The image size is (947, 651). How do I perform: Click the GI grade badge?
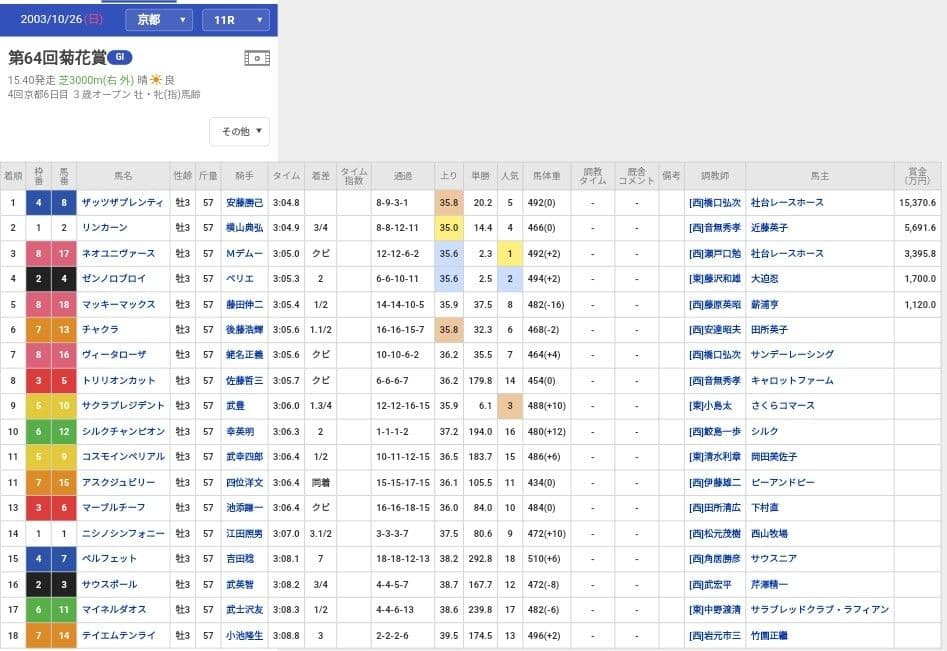pyautogui.click(x=120, y=57)
